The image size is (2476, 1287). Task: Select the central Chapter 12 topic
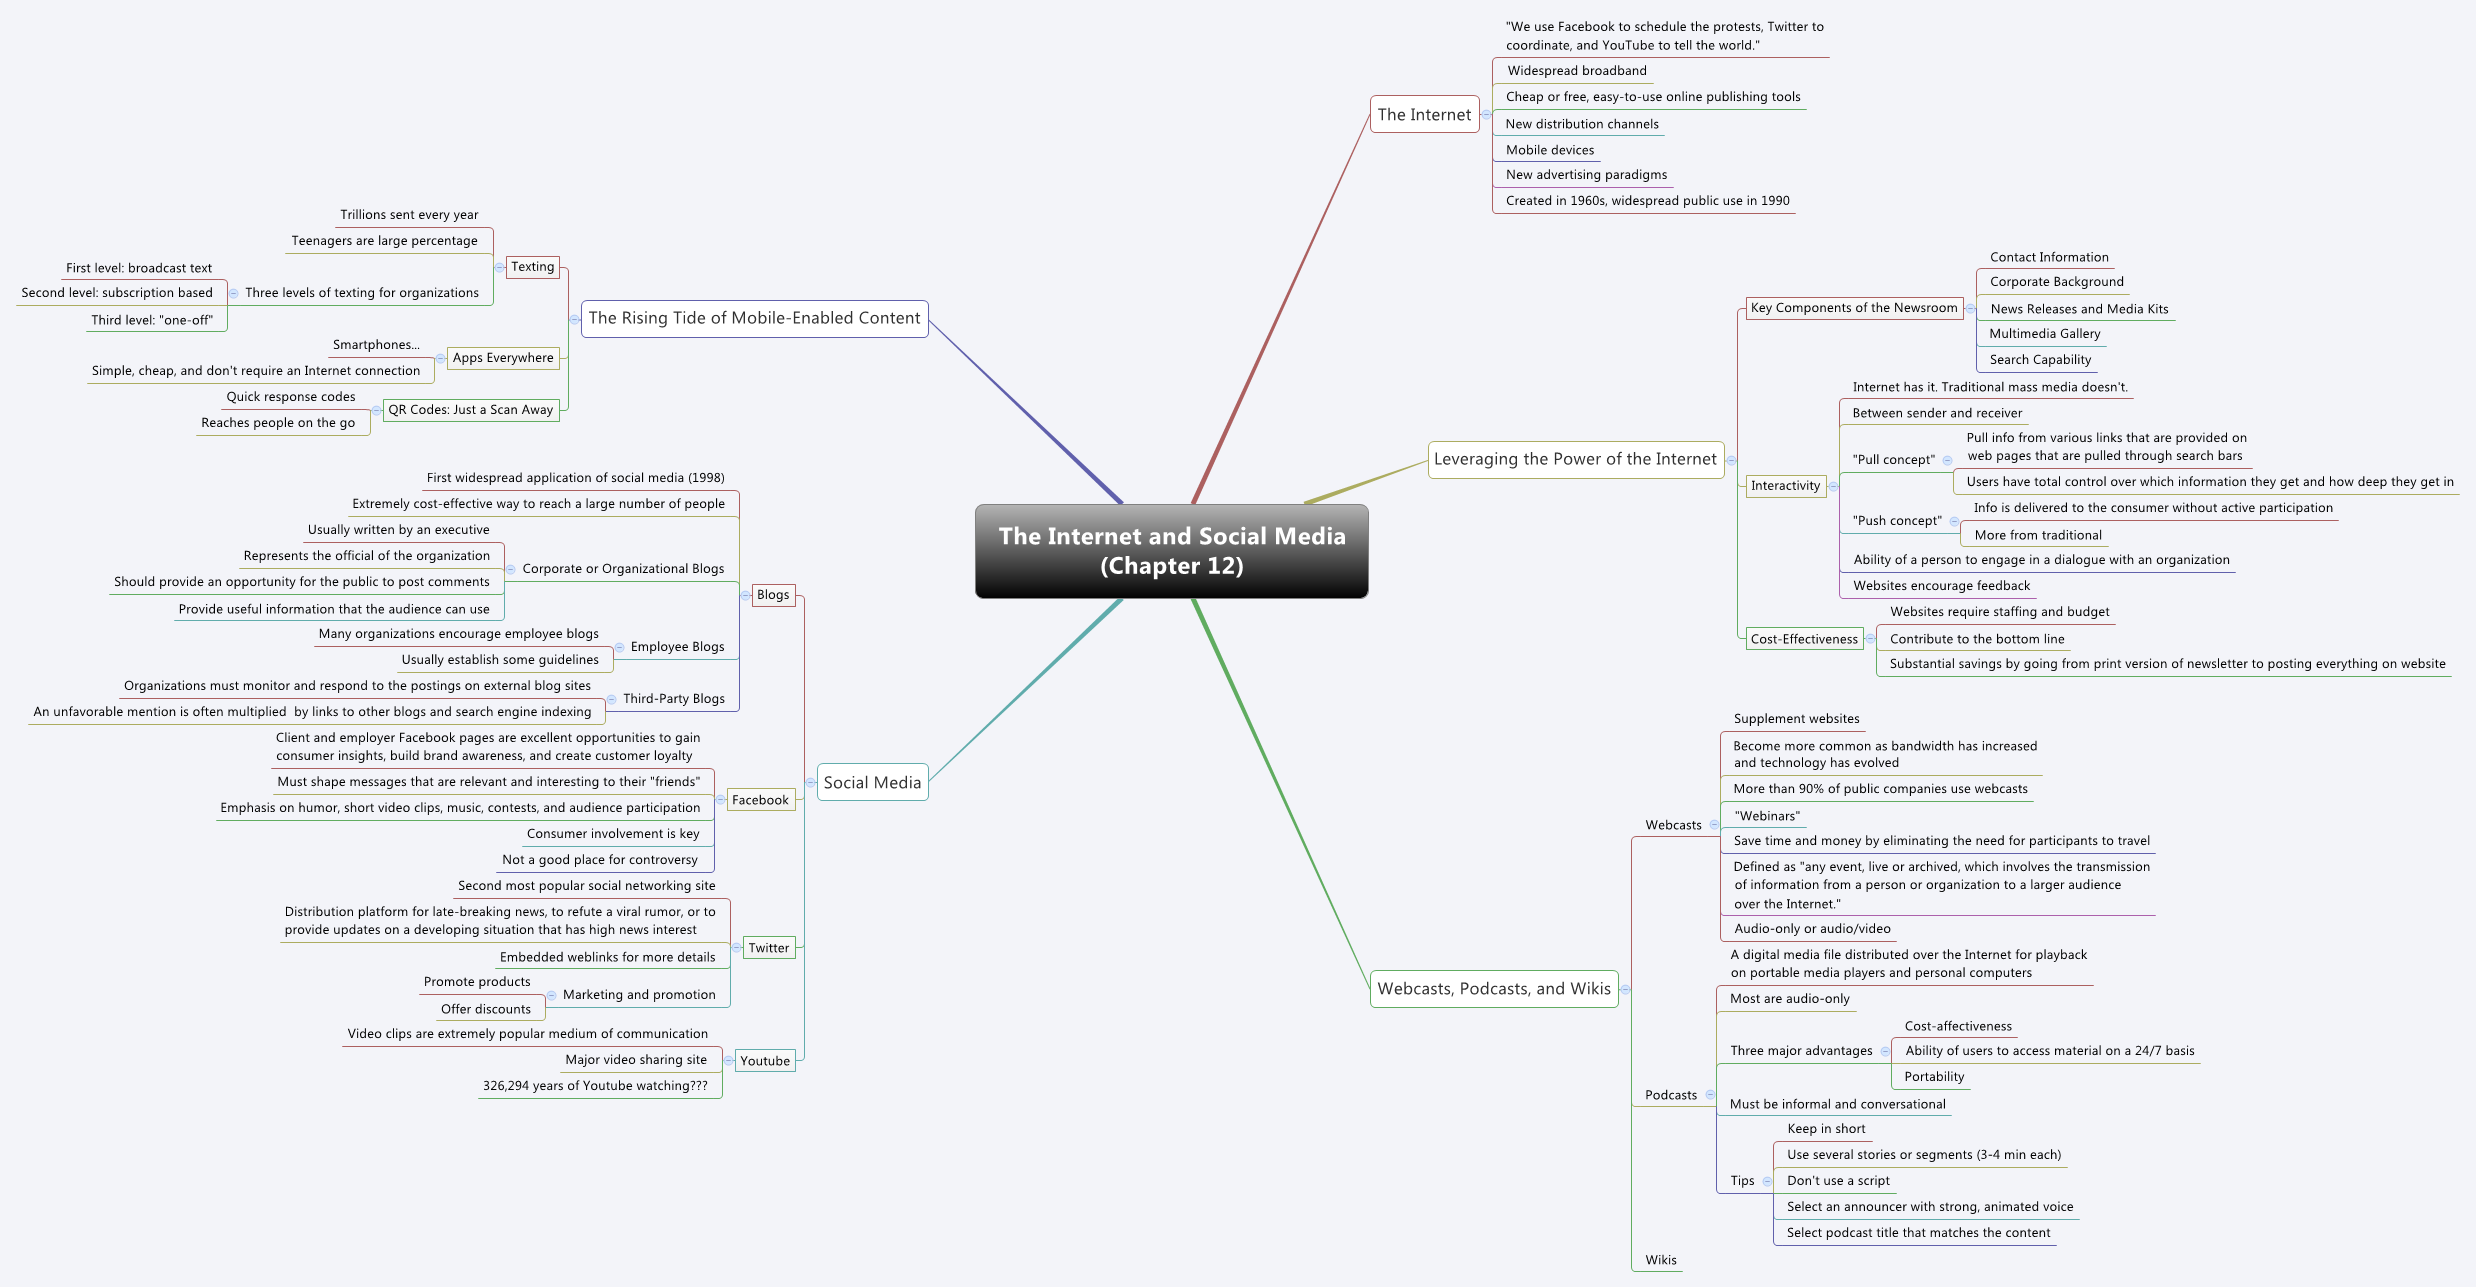(1171, 551)
